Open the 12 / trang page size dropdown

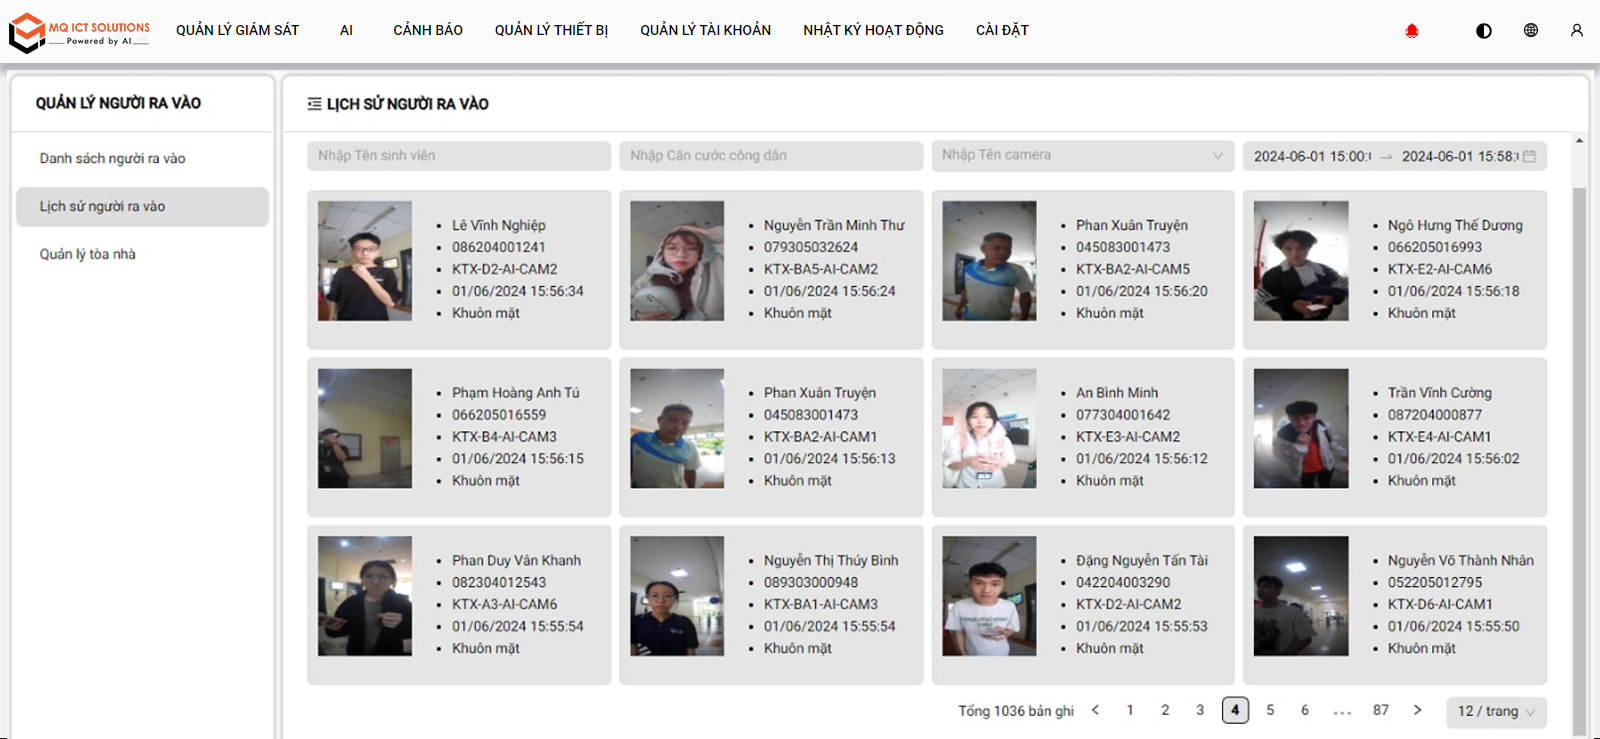coord(1495,711)
